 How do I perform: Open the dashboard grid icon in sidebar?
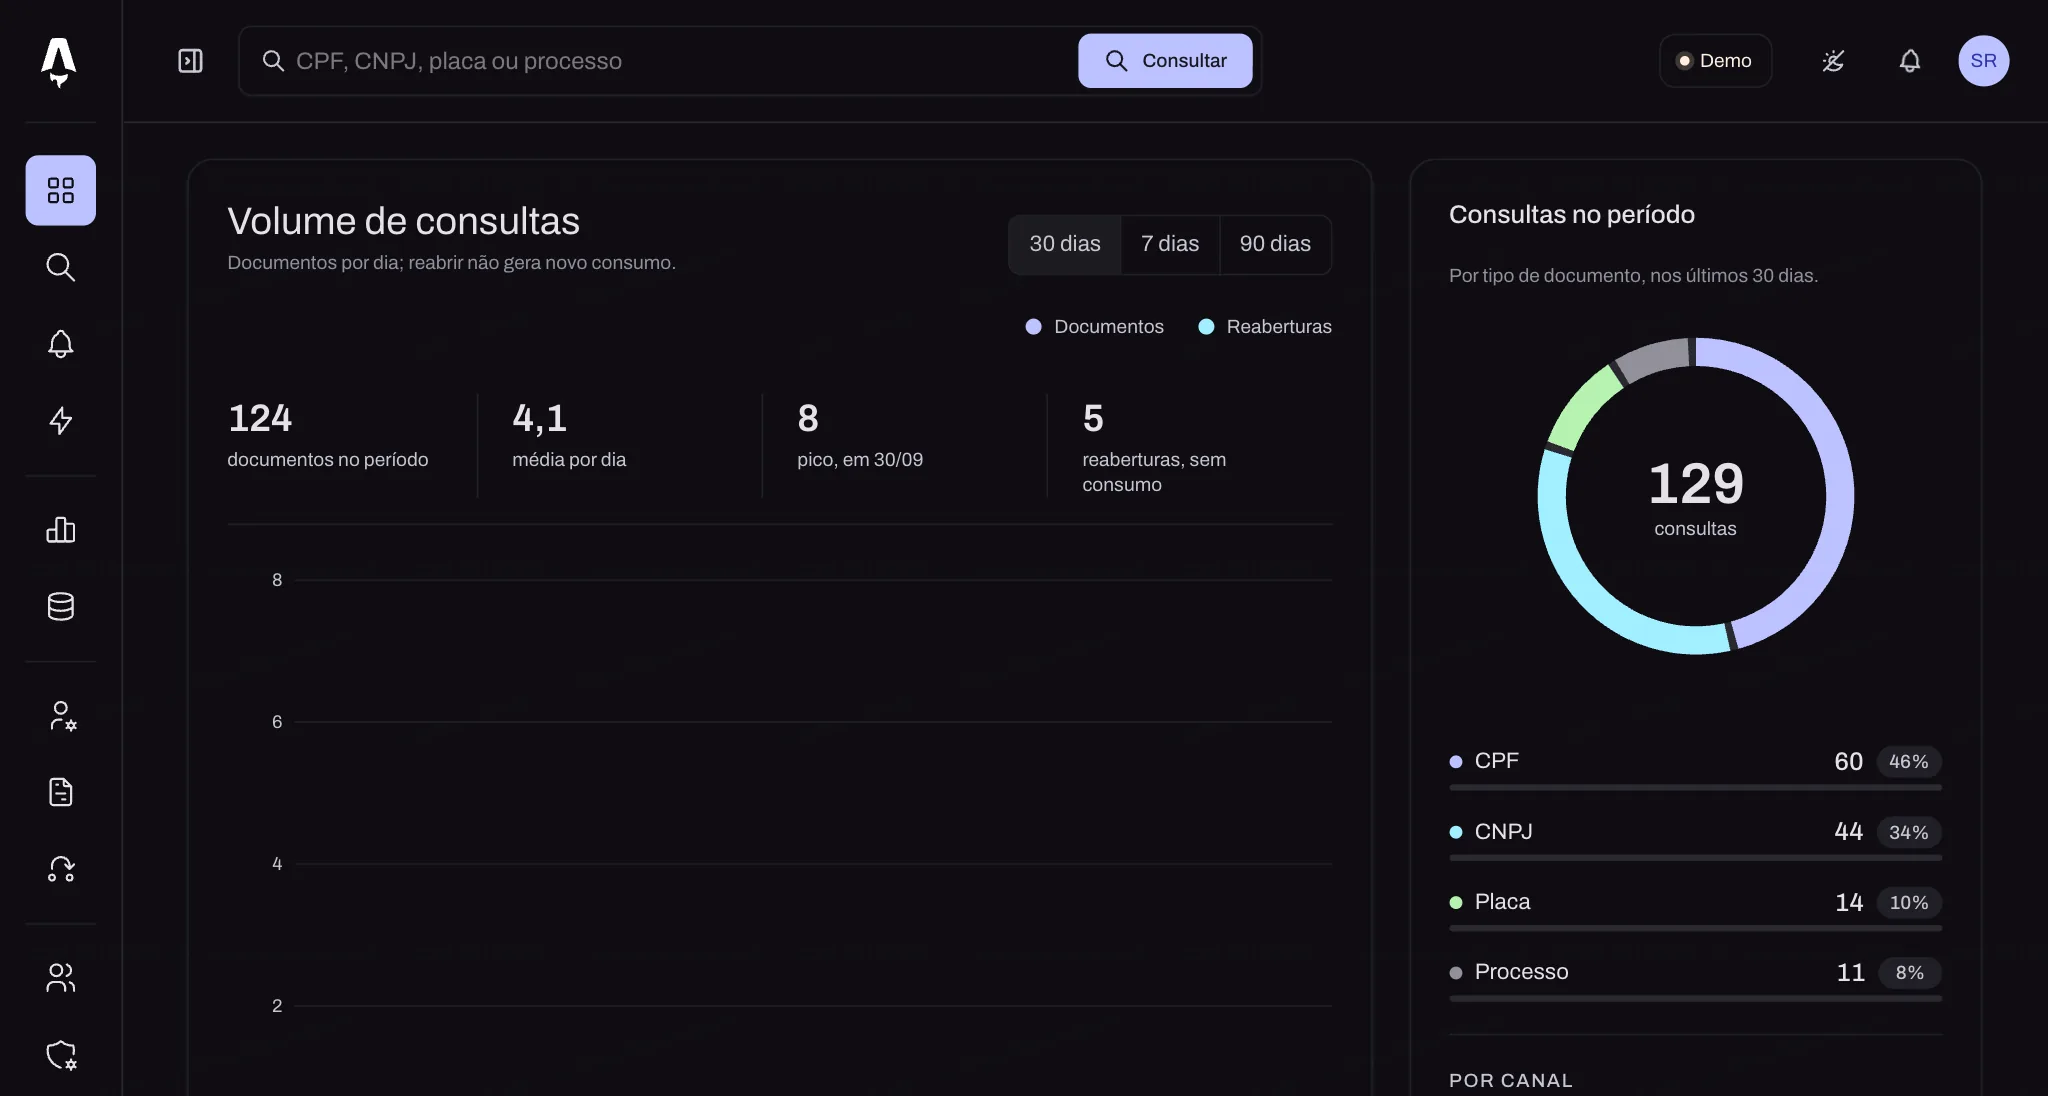tap(61, 190)
